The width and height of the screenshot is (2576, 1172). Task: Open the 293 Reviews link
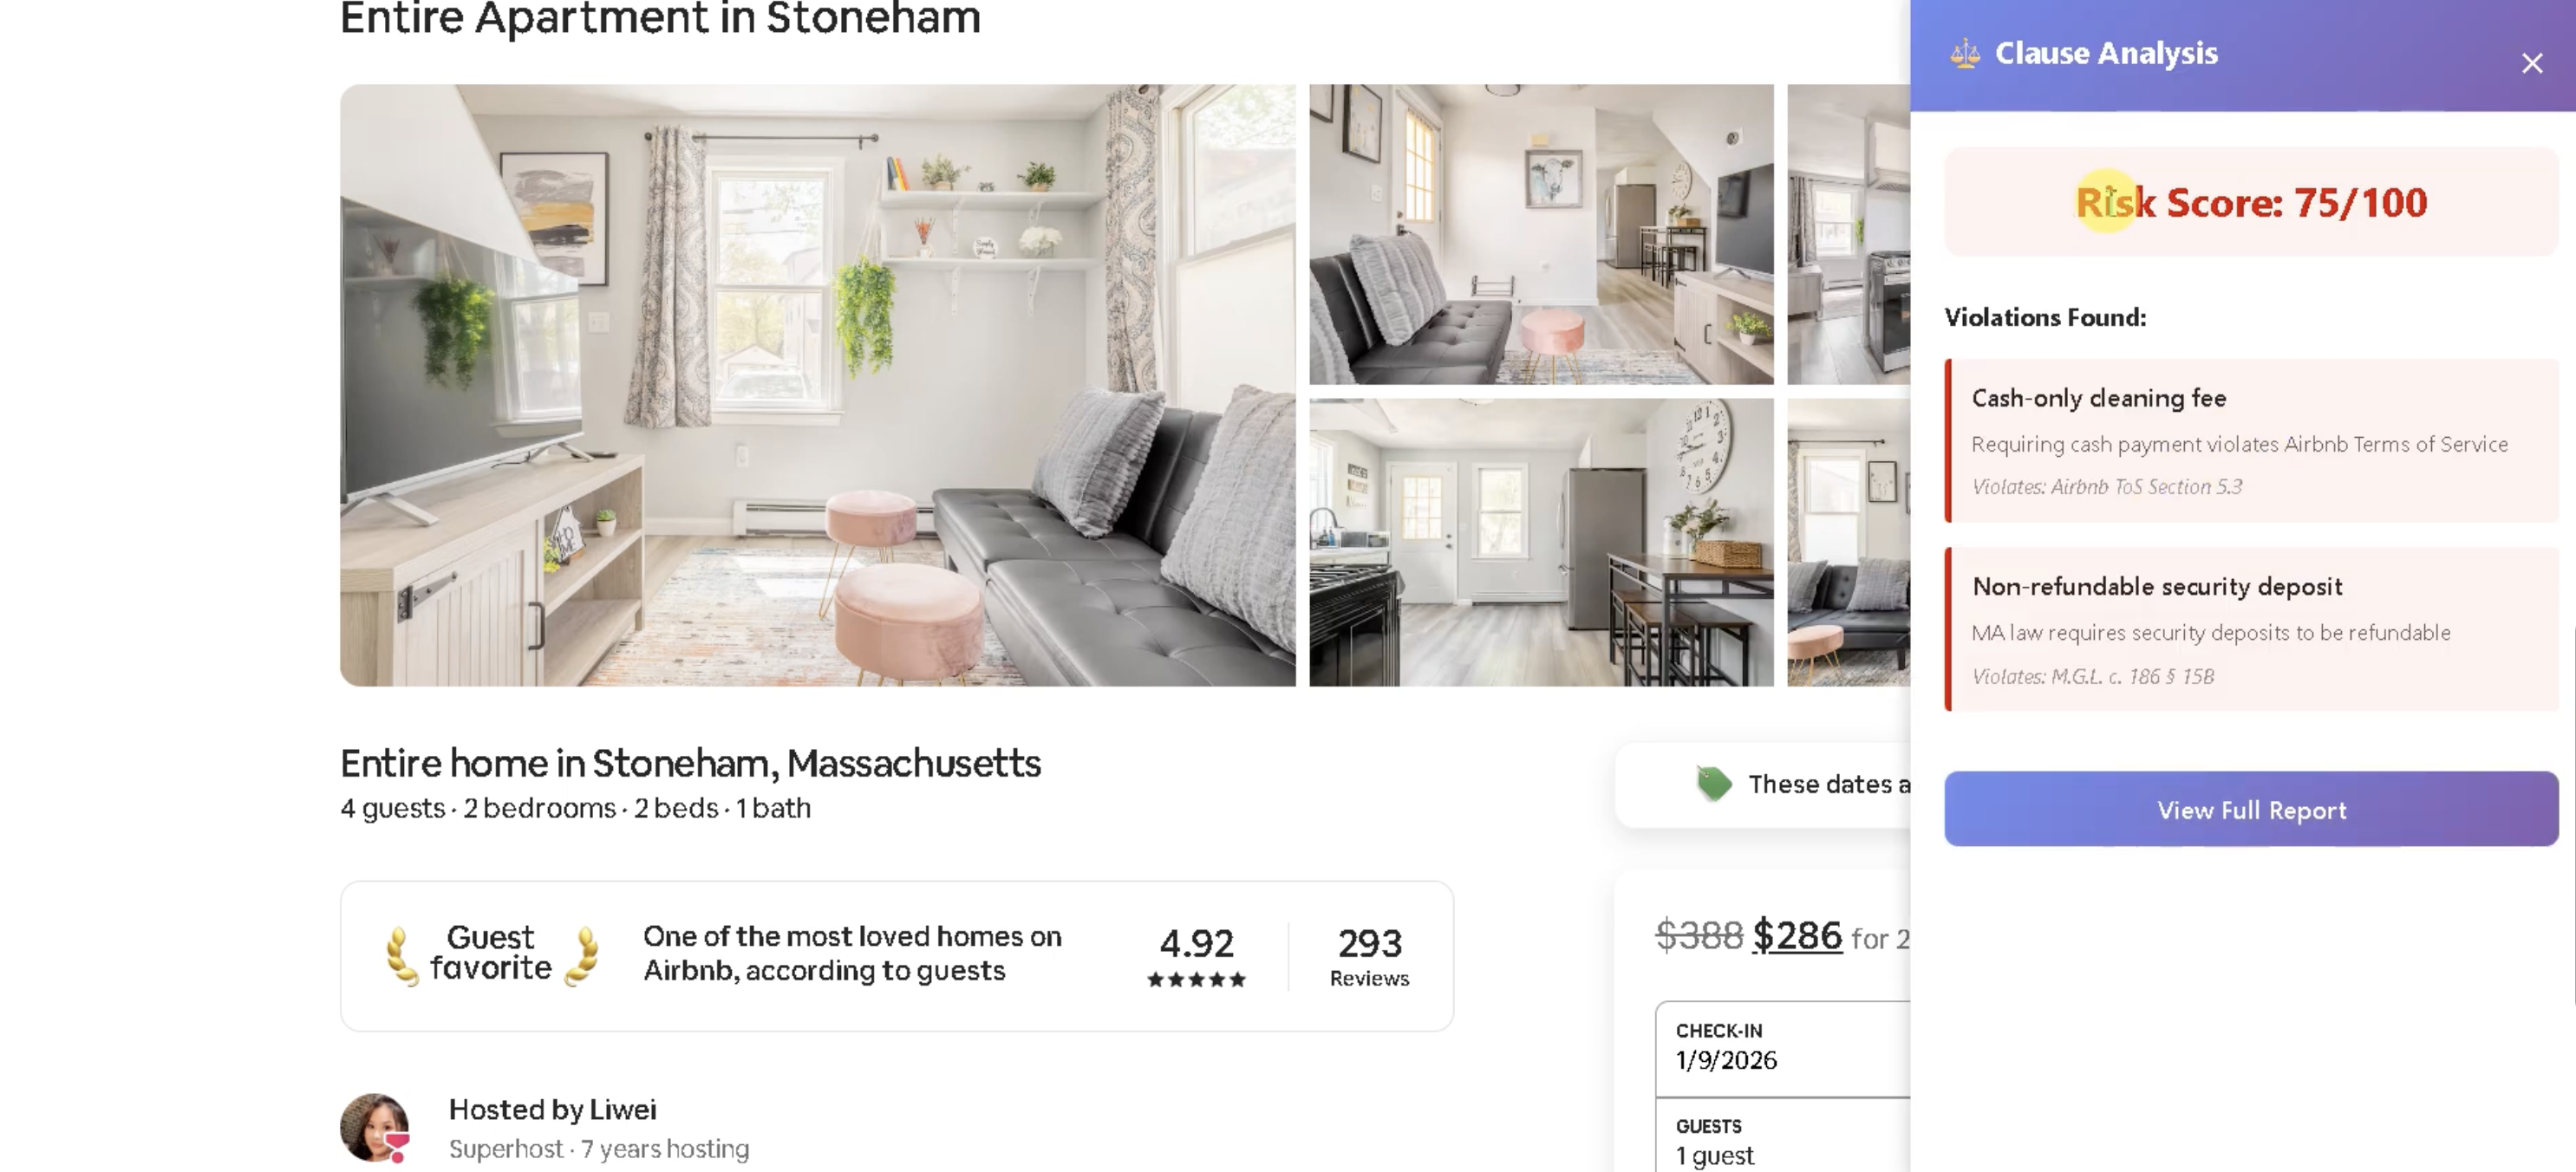point(1369,956)
